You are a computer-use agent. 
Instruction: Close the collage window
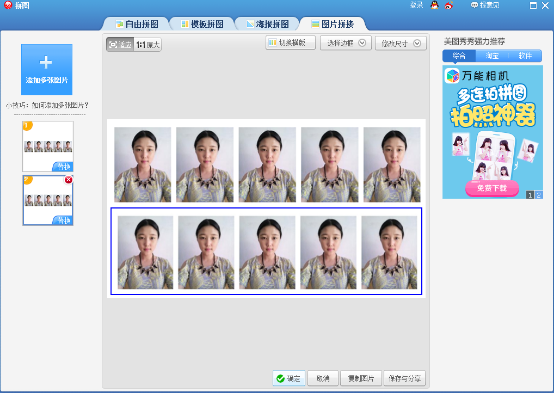tap(546, 5)
